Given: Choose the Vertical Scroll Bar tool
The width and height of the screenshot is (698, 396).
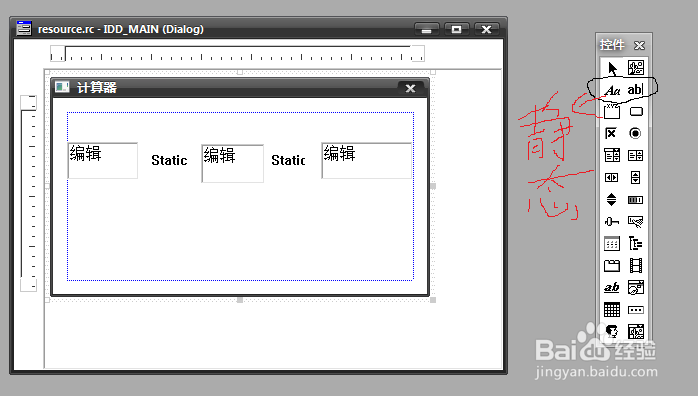Looking at the screenshot, I should pyautogui.click(x=636, y=178).
